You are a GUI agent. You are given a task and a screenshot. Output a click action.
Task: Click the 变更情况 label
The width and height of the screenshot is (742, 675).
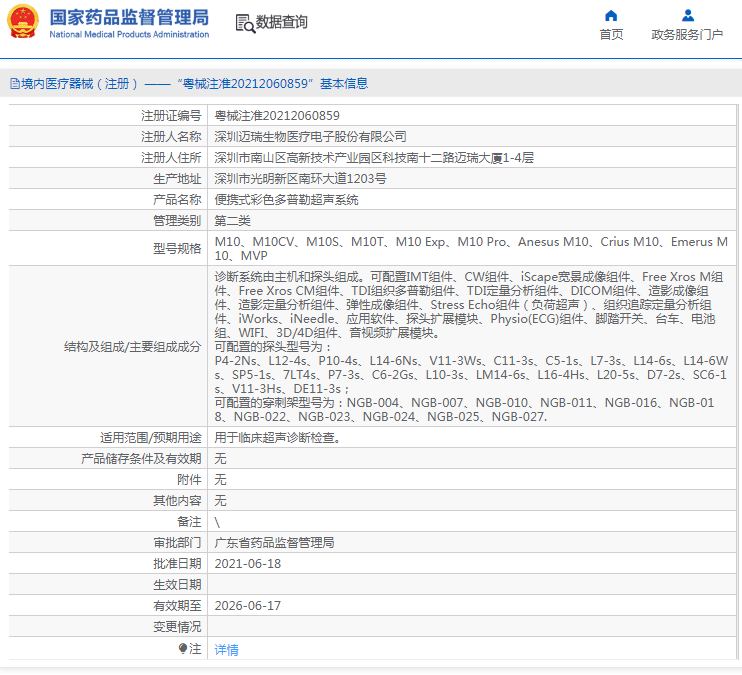(177, 627)
